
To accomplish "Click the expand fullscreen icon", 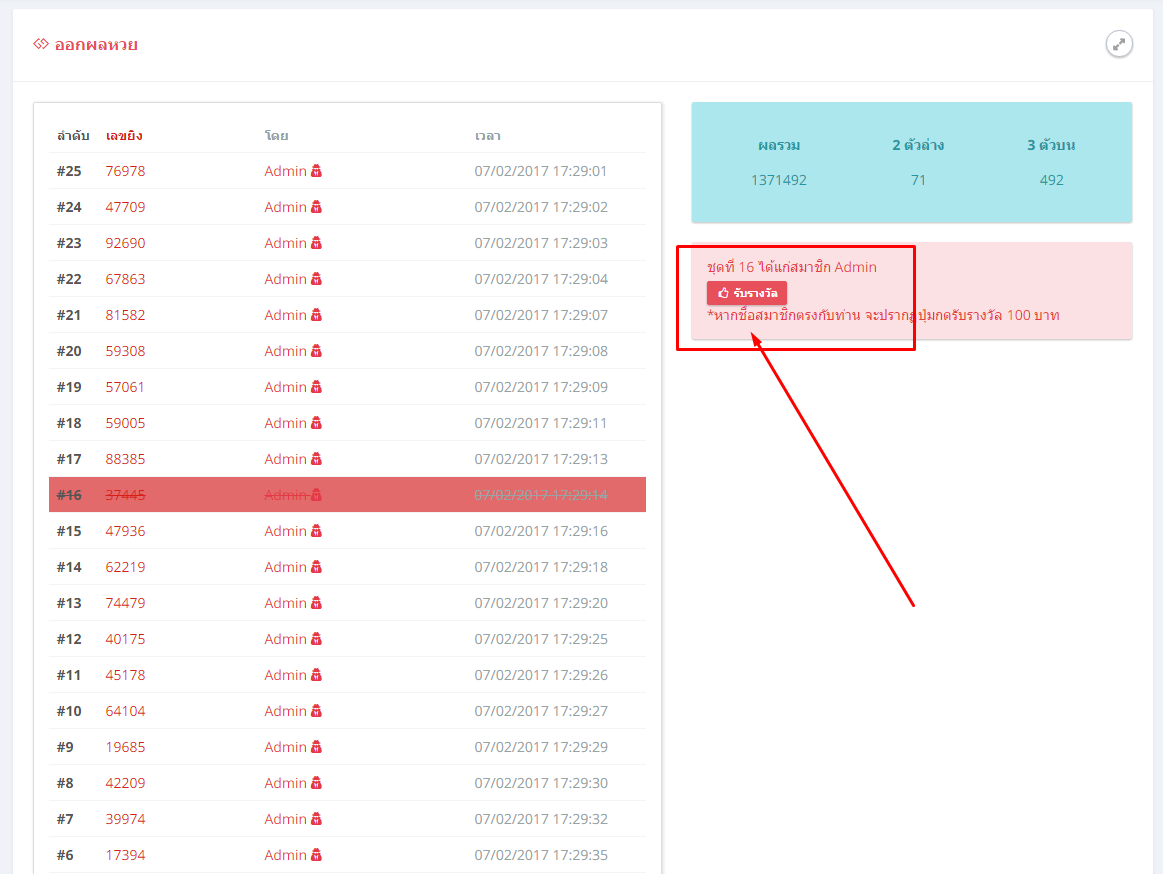I will tap(1119, 44).
